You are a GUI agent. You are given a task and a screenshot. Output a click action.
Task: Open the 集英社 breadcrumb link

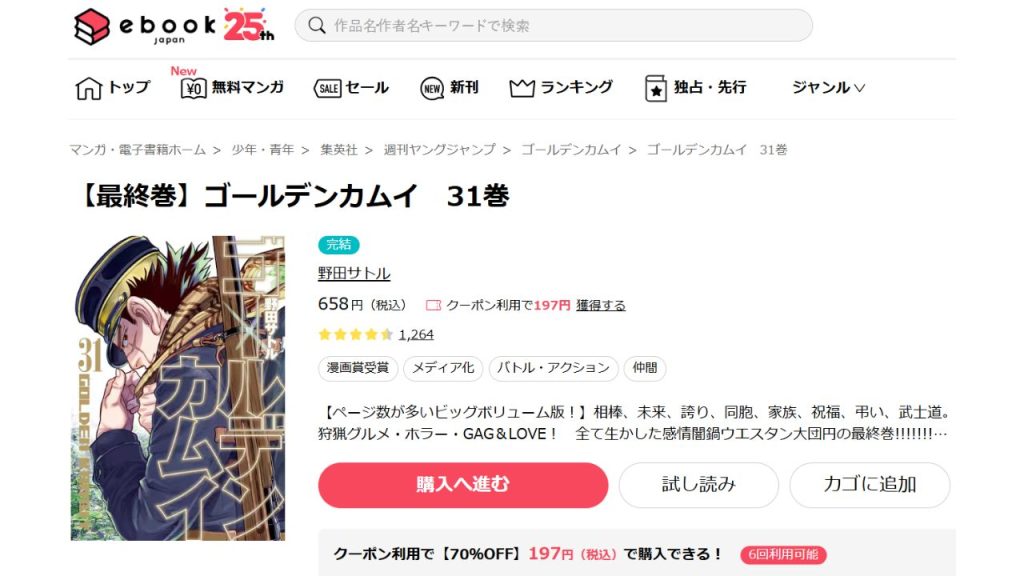point(338,150)
